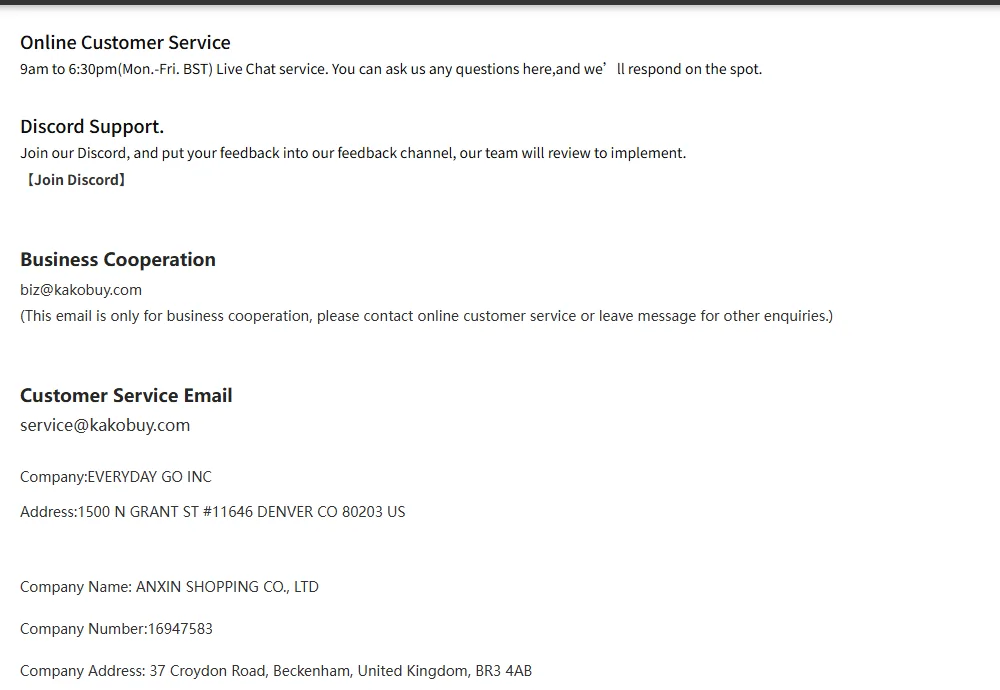Click the service@kakobuy.com email address
1000x690 pixels.
click(x=105, y=425)
